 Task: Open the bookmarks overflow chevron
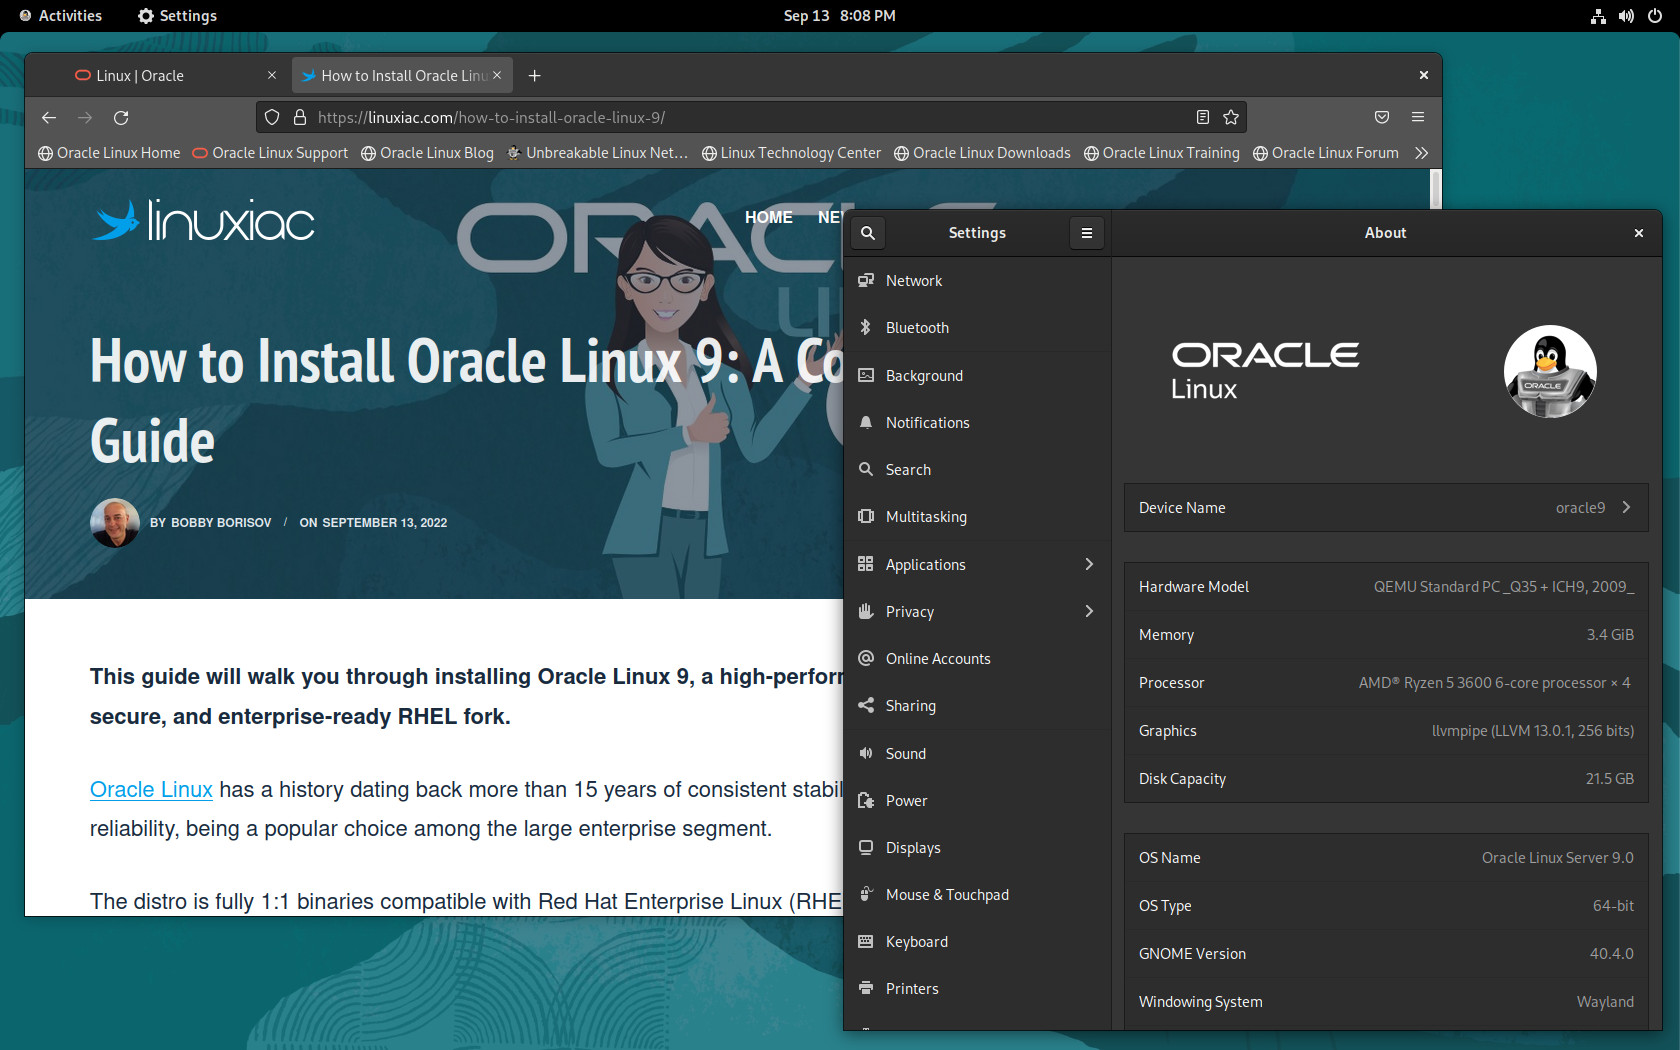(1421, 153)
